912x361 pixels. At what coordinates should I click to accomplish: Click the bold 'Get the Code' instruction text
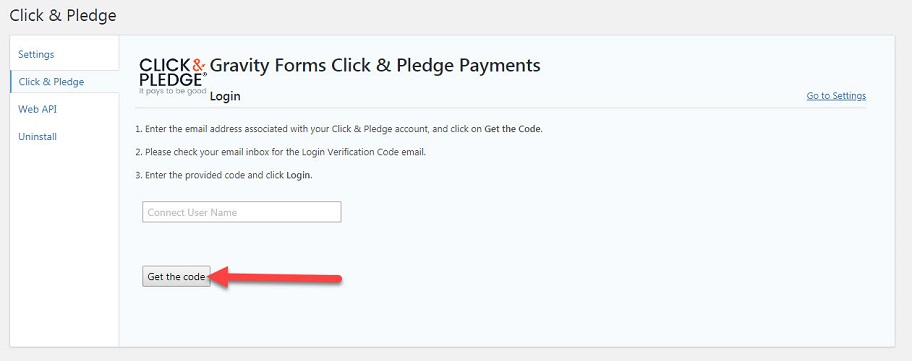coord(513,129)
